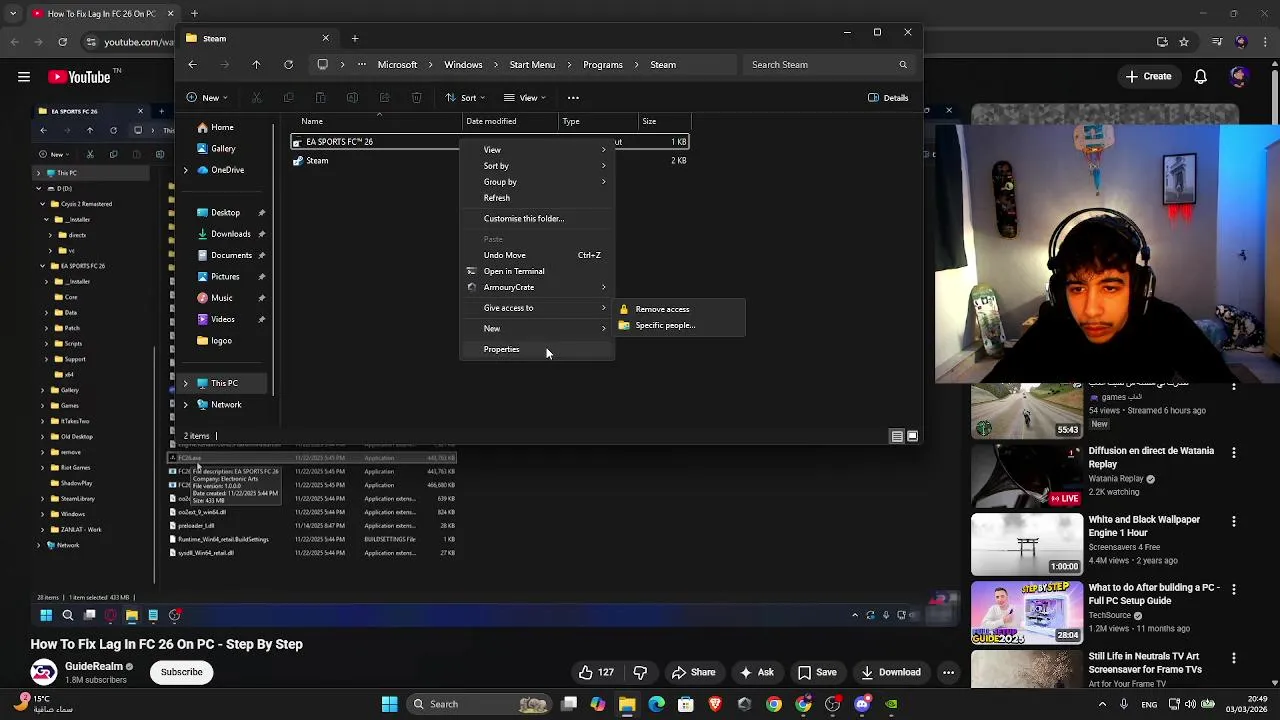
Task: Open the Group by submenu
Action: click(x=537, y=182)
